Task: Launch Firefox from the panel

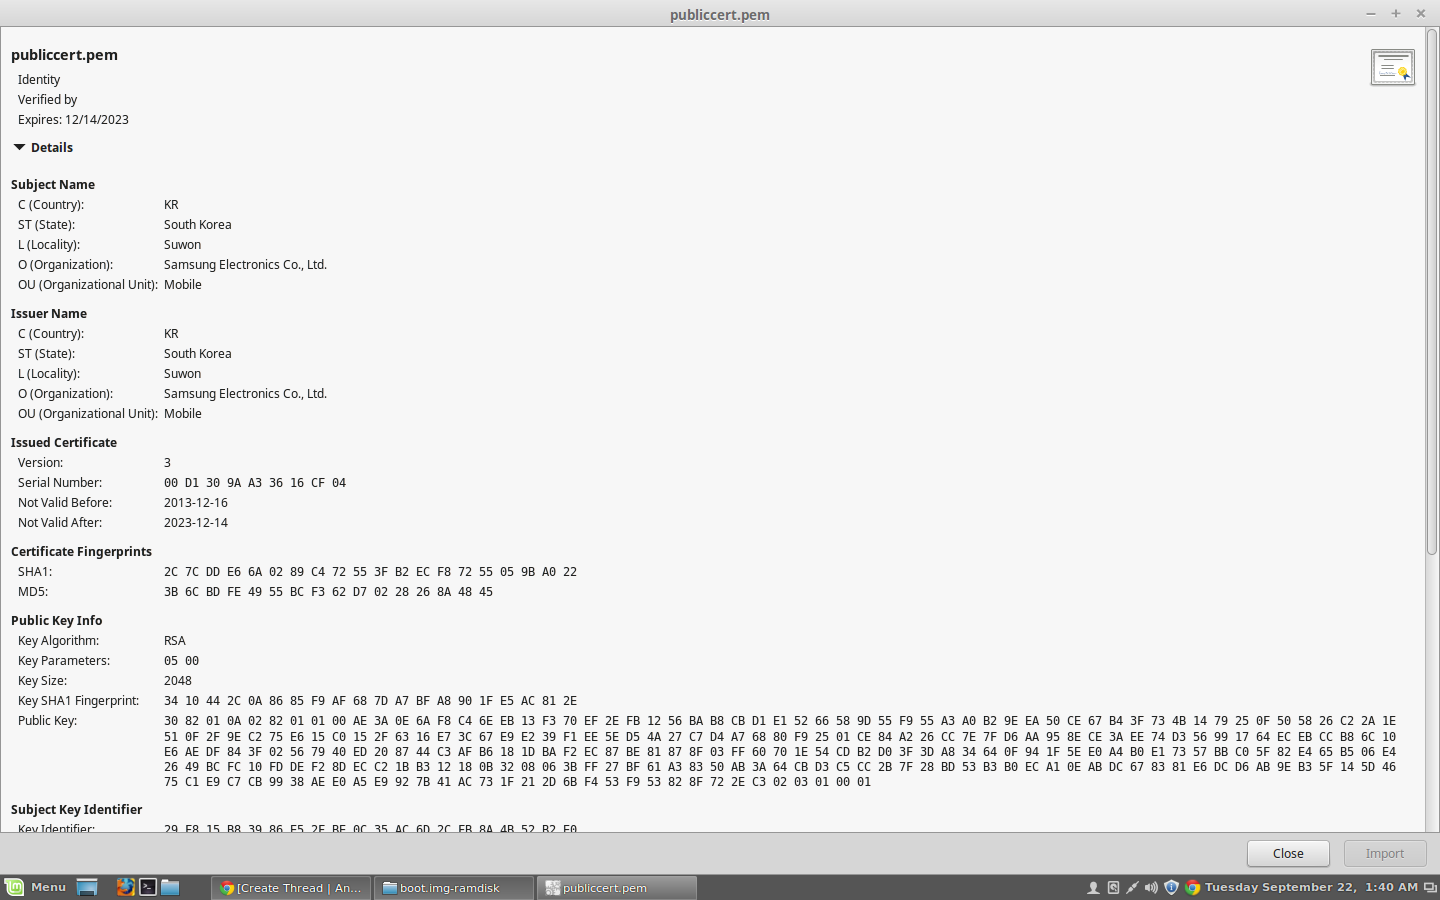Action: pos(125,887)
